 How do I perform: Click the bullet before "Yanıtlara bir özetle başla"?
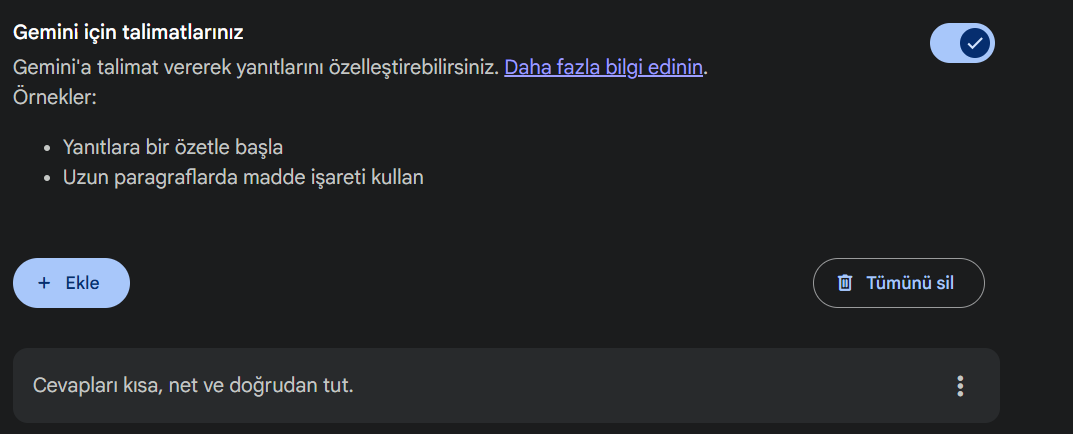(48, 148)
